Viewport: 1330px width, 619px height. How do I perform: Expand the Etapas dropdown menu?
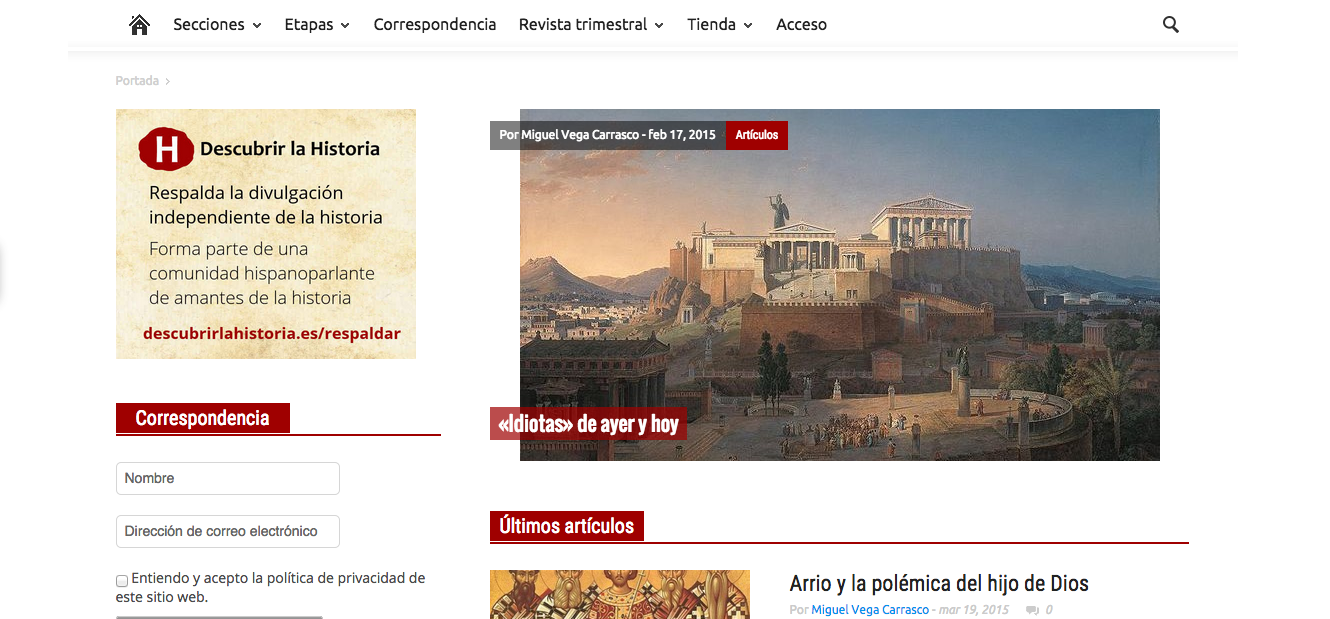[x=317, y=25]
